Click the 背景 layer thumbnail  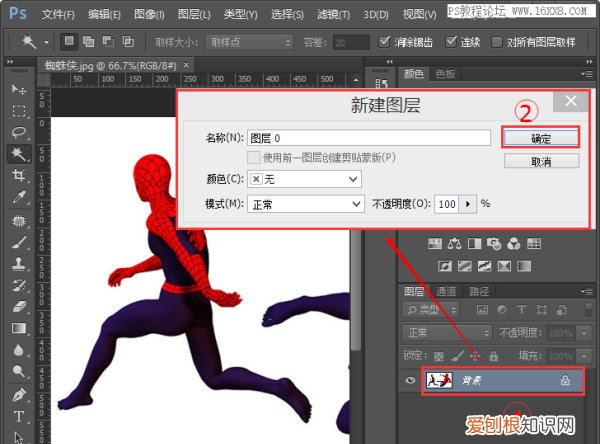pos(439,380)
